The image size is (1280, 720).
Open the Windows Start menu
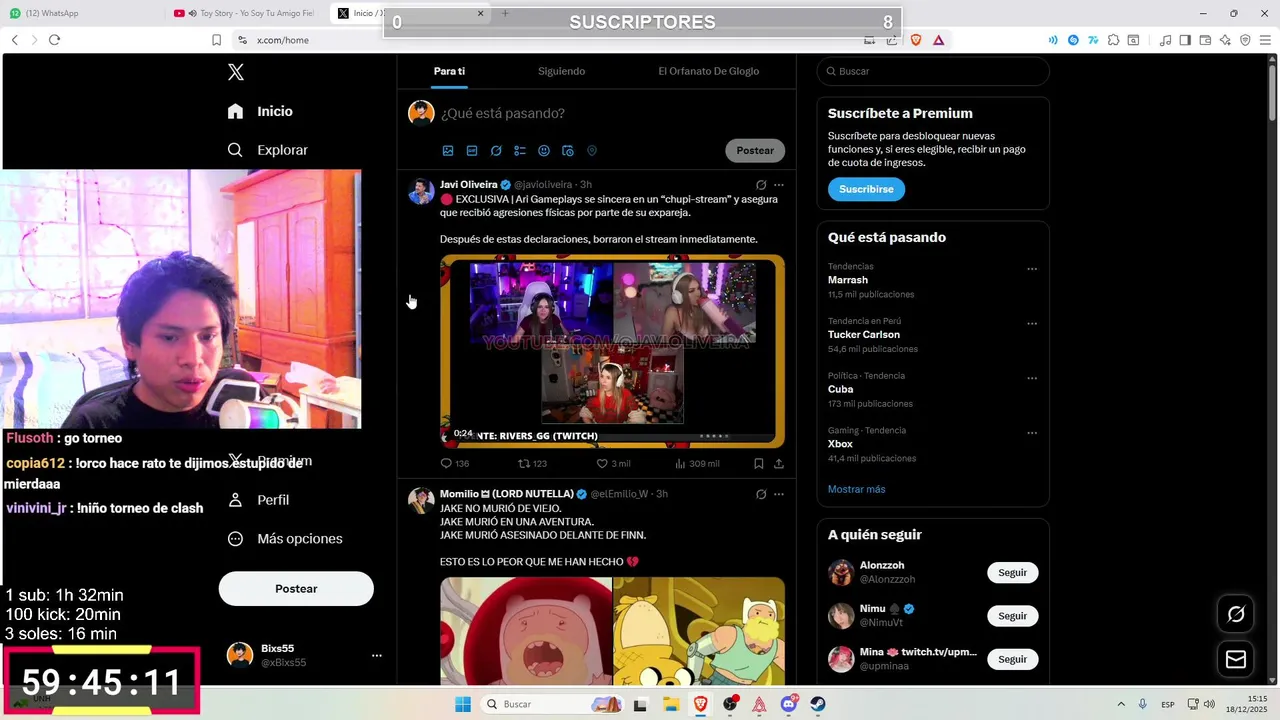point(463,704)
